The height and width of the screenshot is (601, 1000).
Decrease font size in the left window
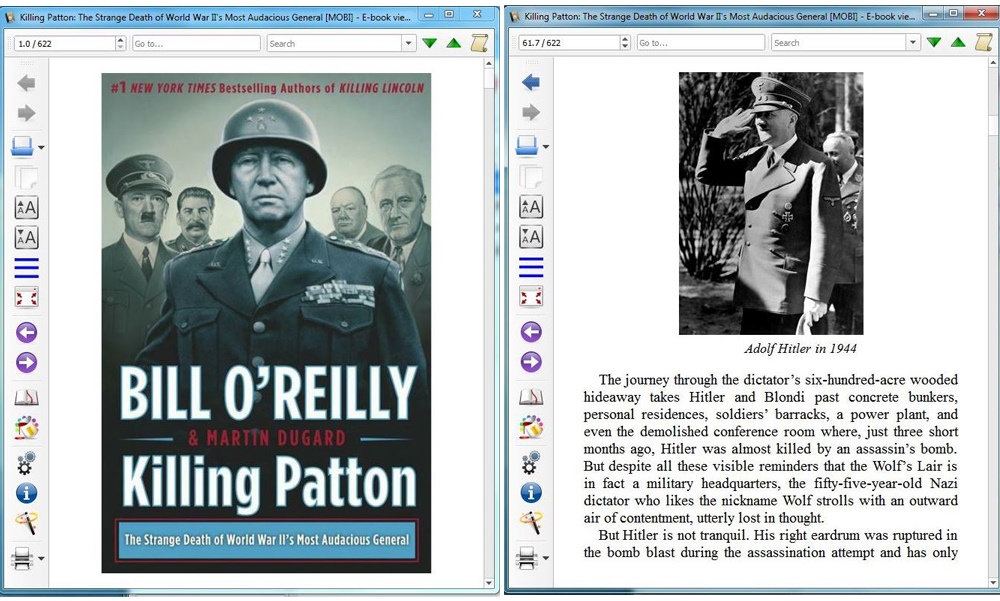pyautogui.click(x=26, y=238)
